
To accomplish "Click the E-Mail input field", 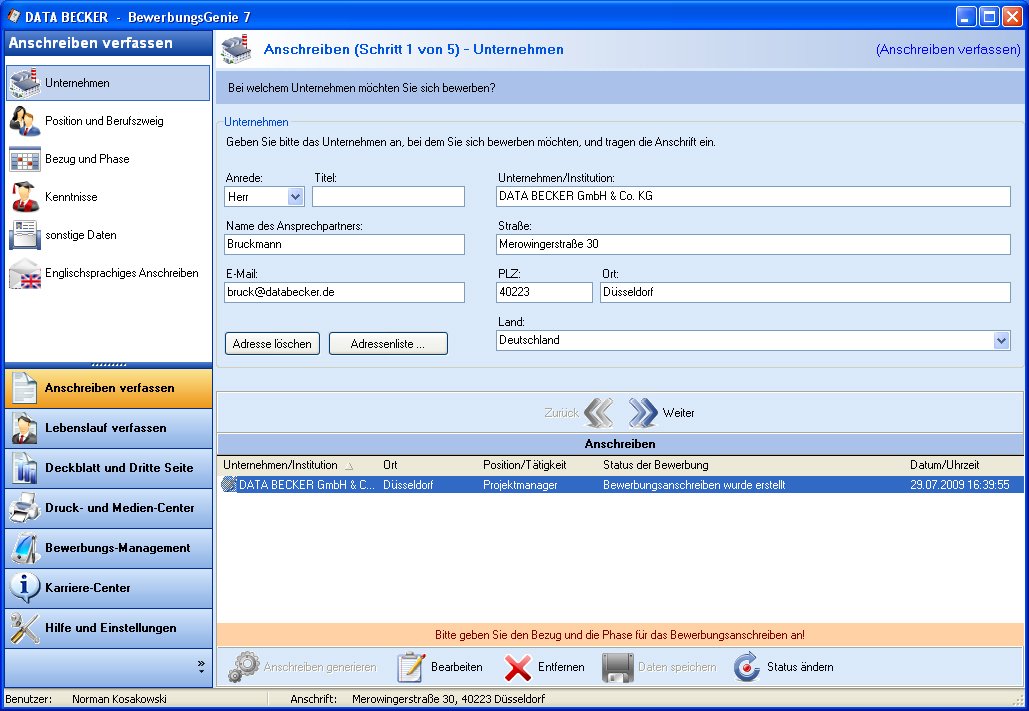I will [x=345, y=292].
